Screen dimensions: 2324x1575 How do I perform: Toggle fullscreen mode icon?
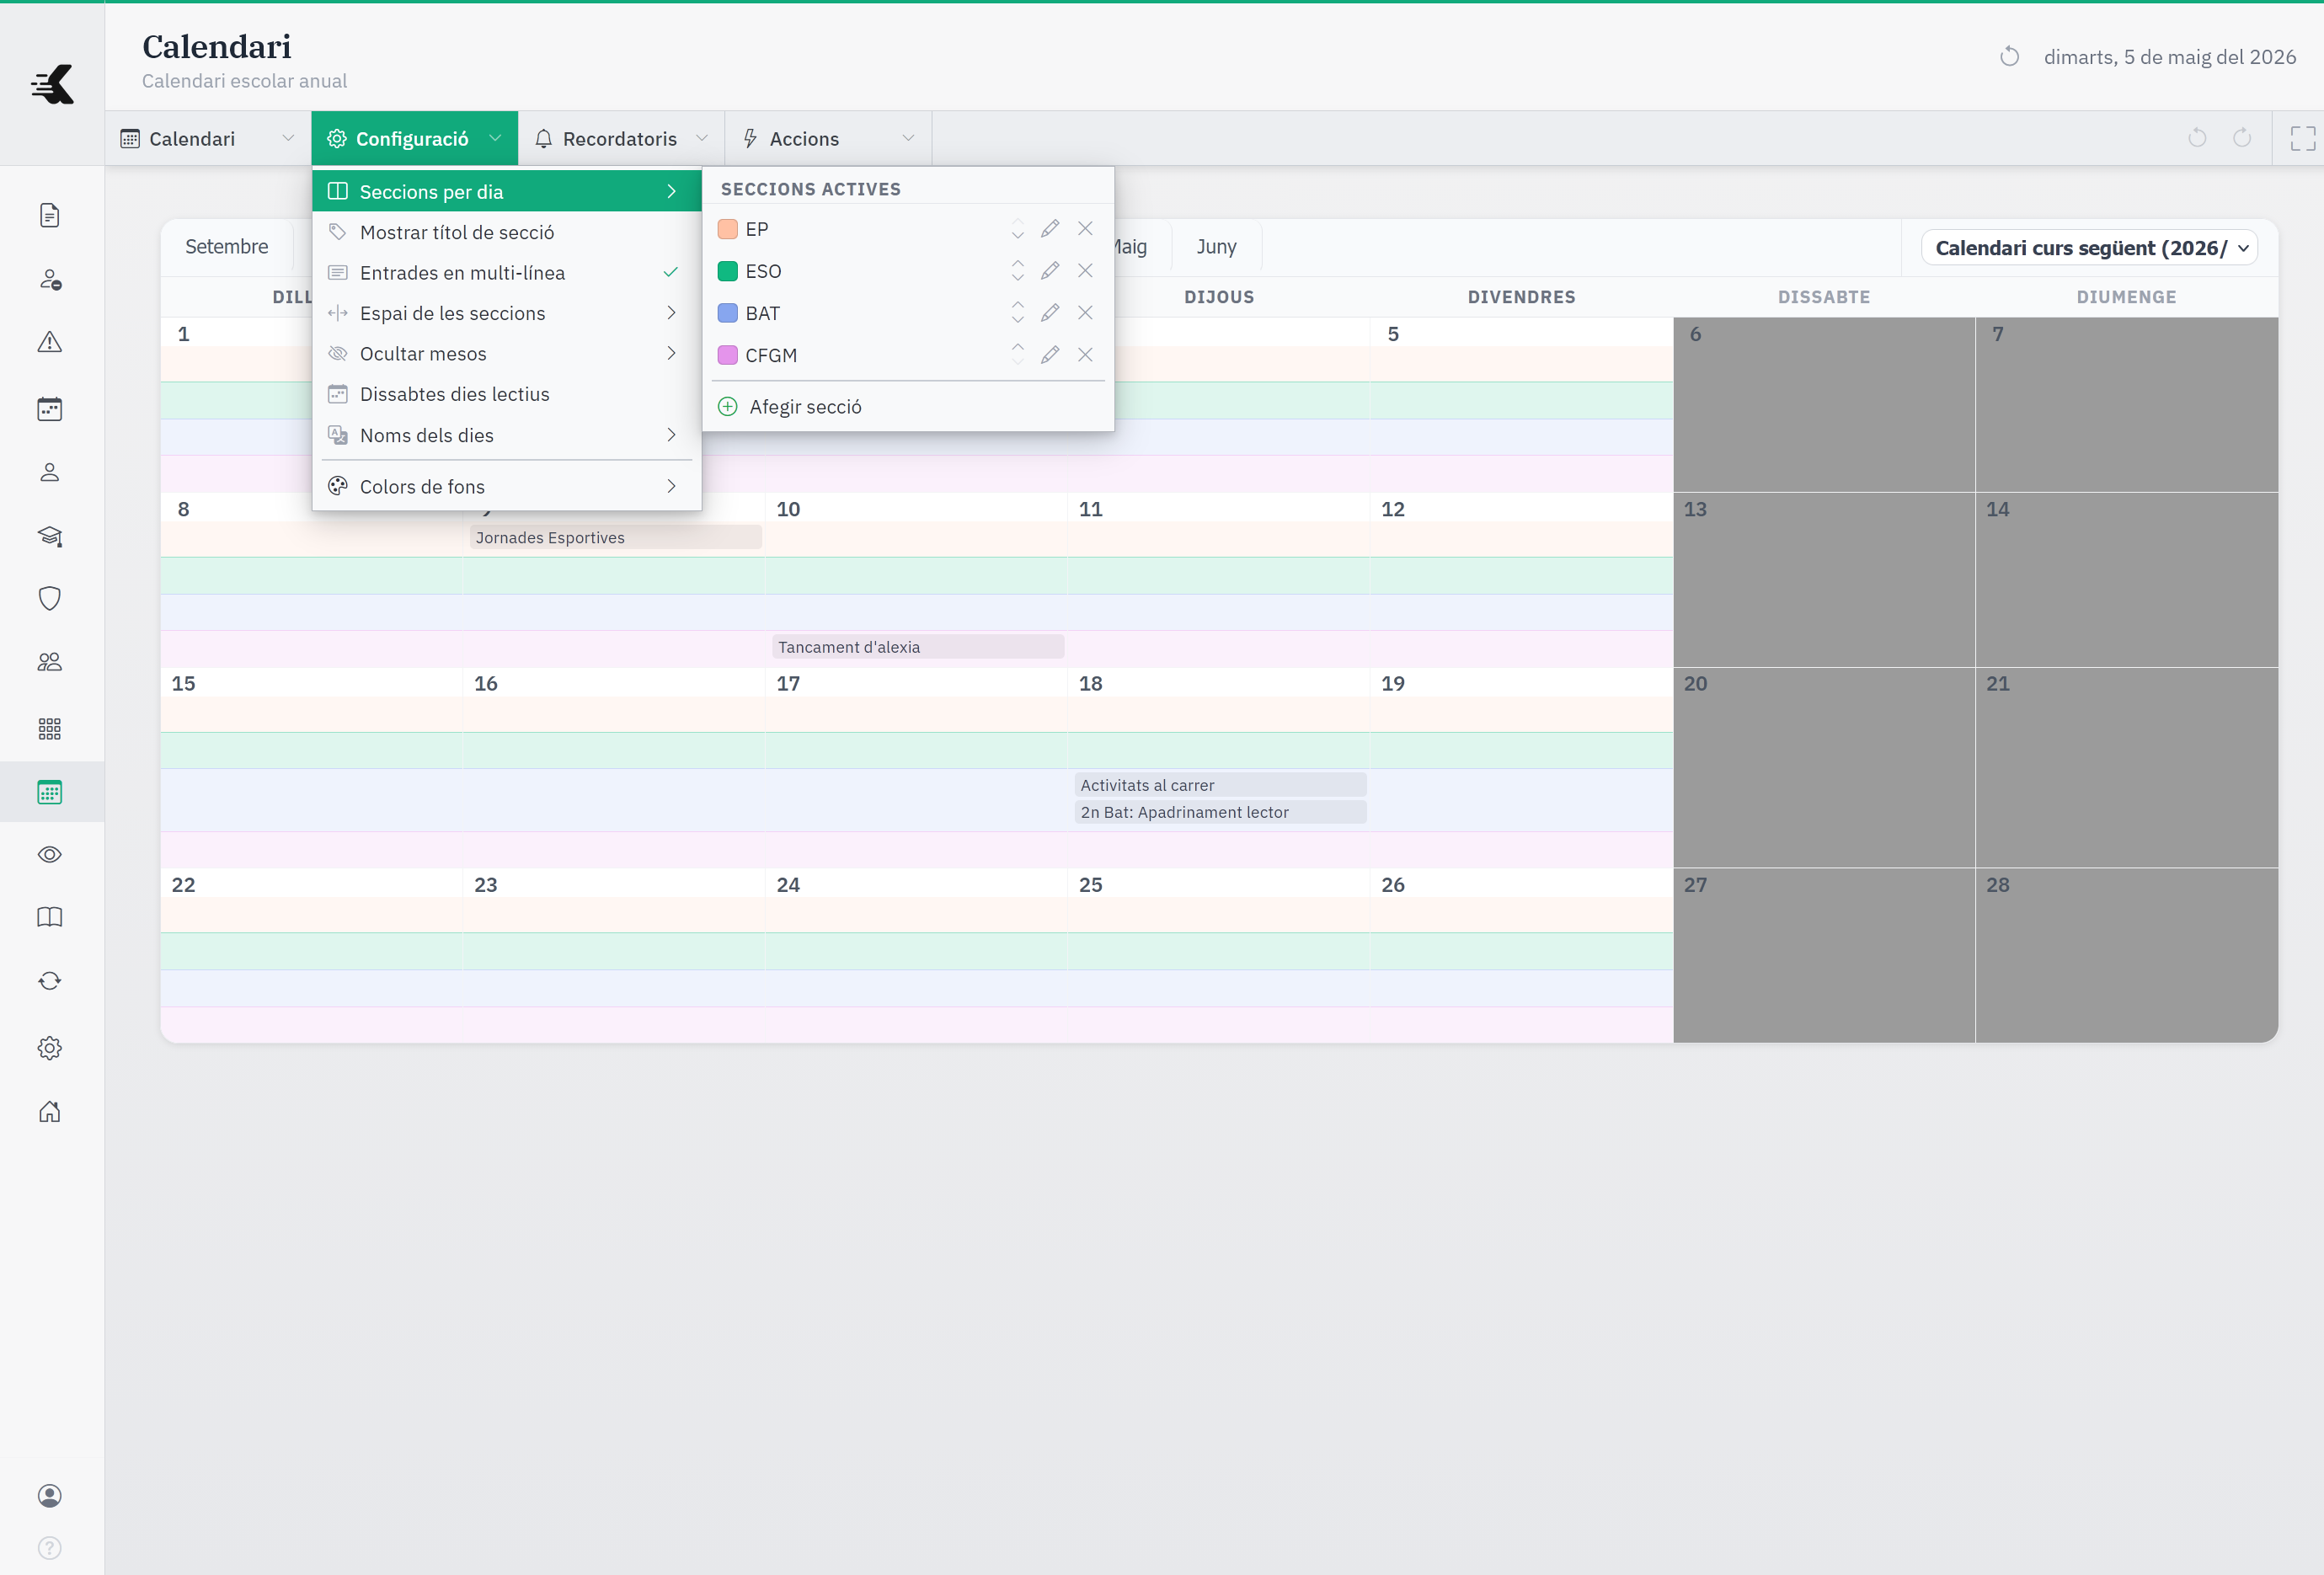(x=2303, y=138)
